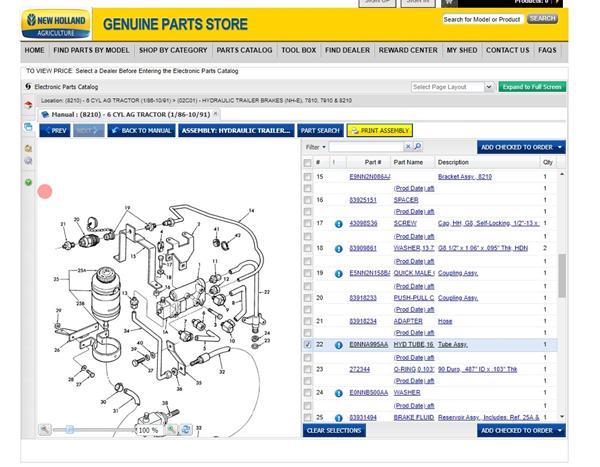Open the Filter dropdown arrow

[324, 147]
